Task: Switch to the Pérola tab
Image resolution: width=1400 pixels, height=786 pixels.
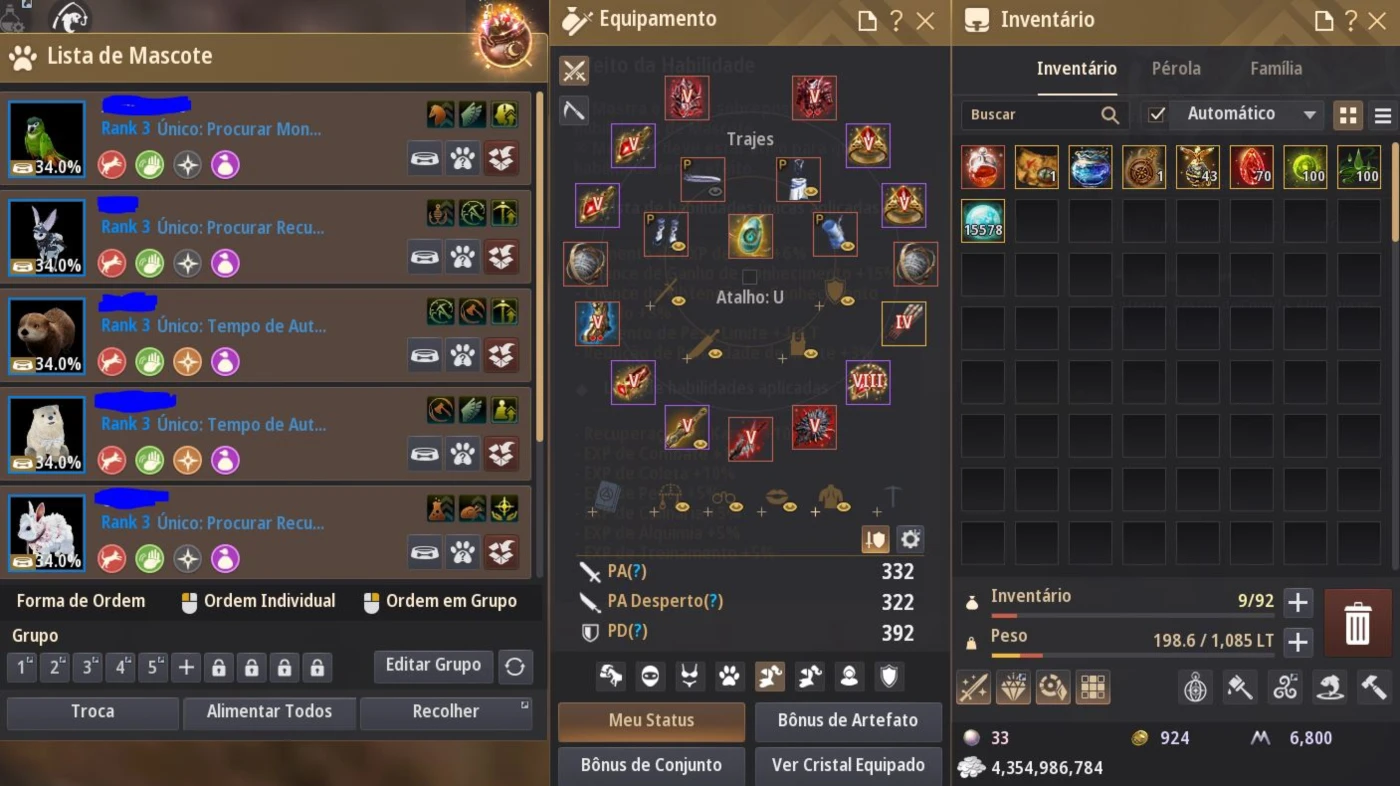Action: click(1176, 69)
